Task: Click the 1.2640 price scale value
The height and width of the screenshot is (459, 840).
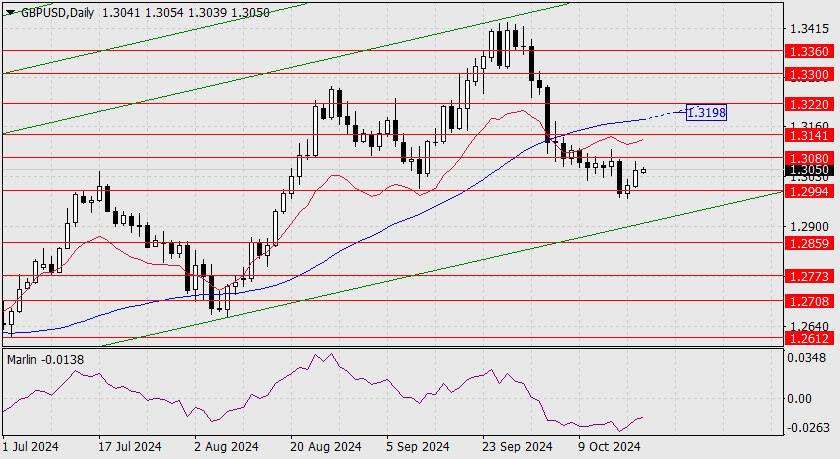Action: point(809,326)
